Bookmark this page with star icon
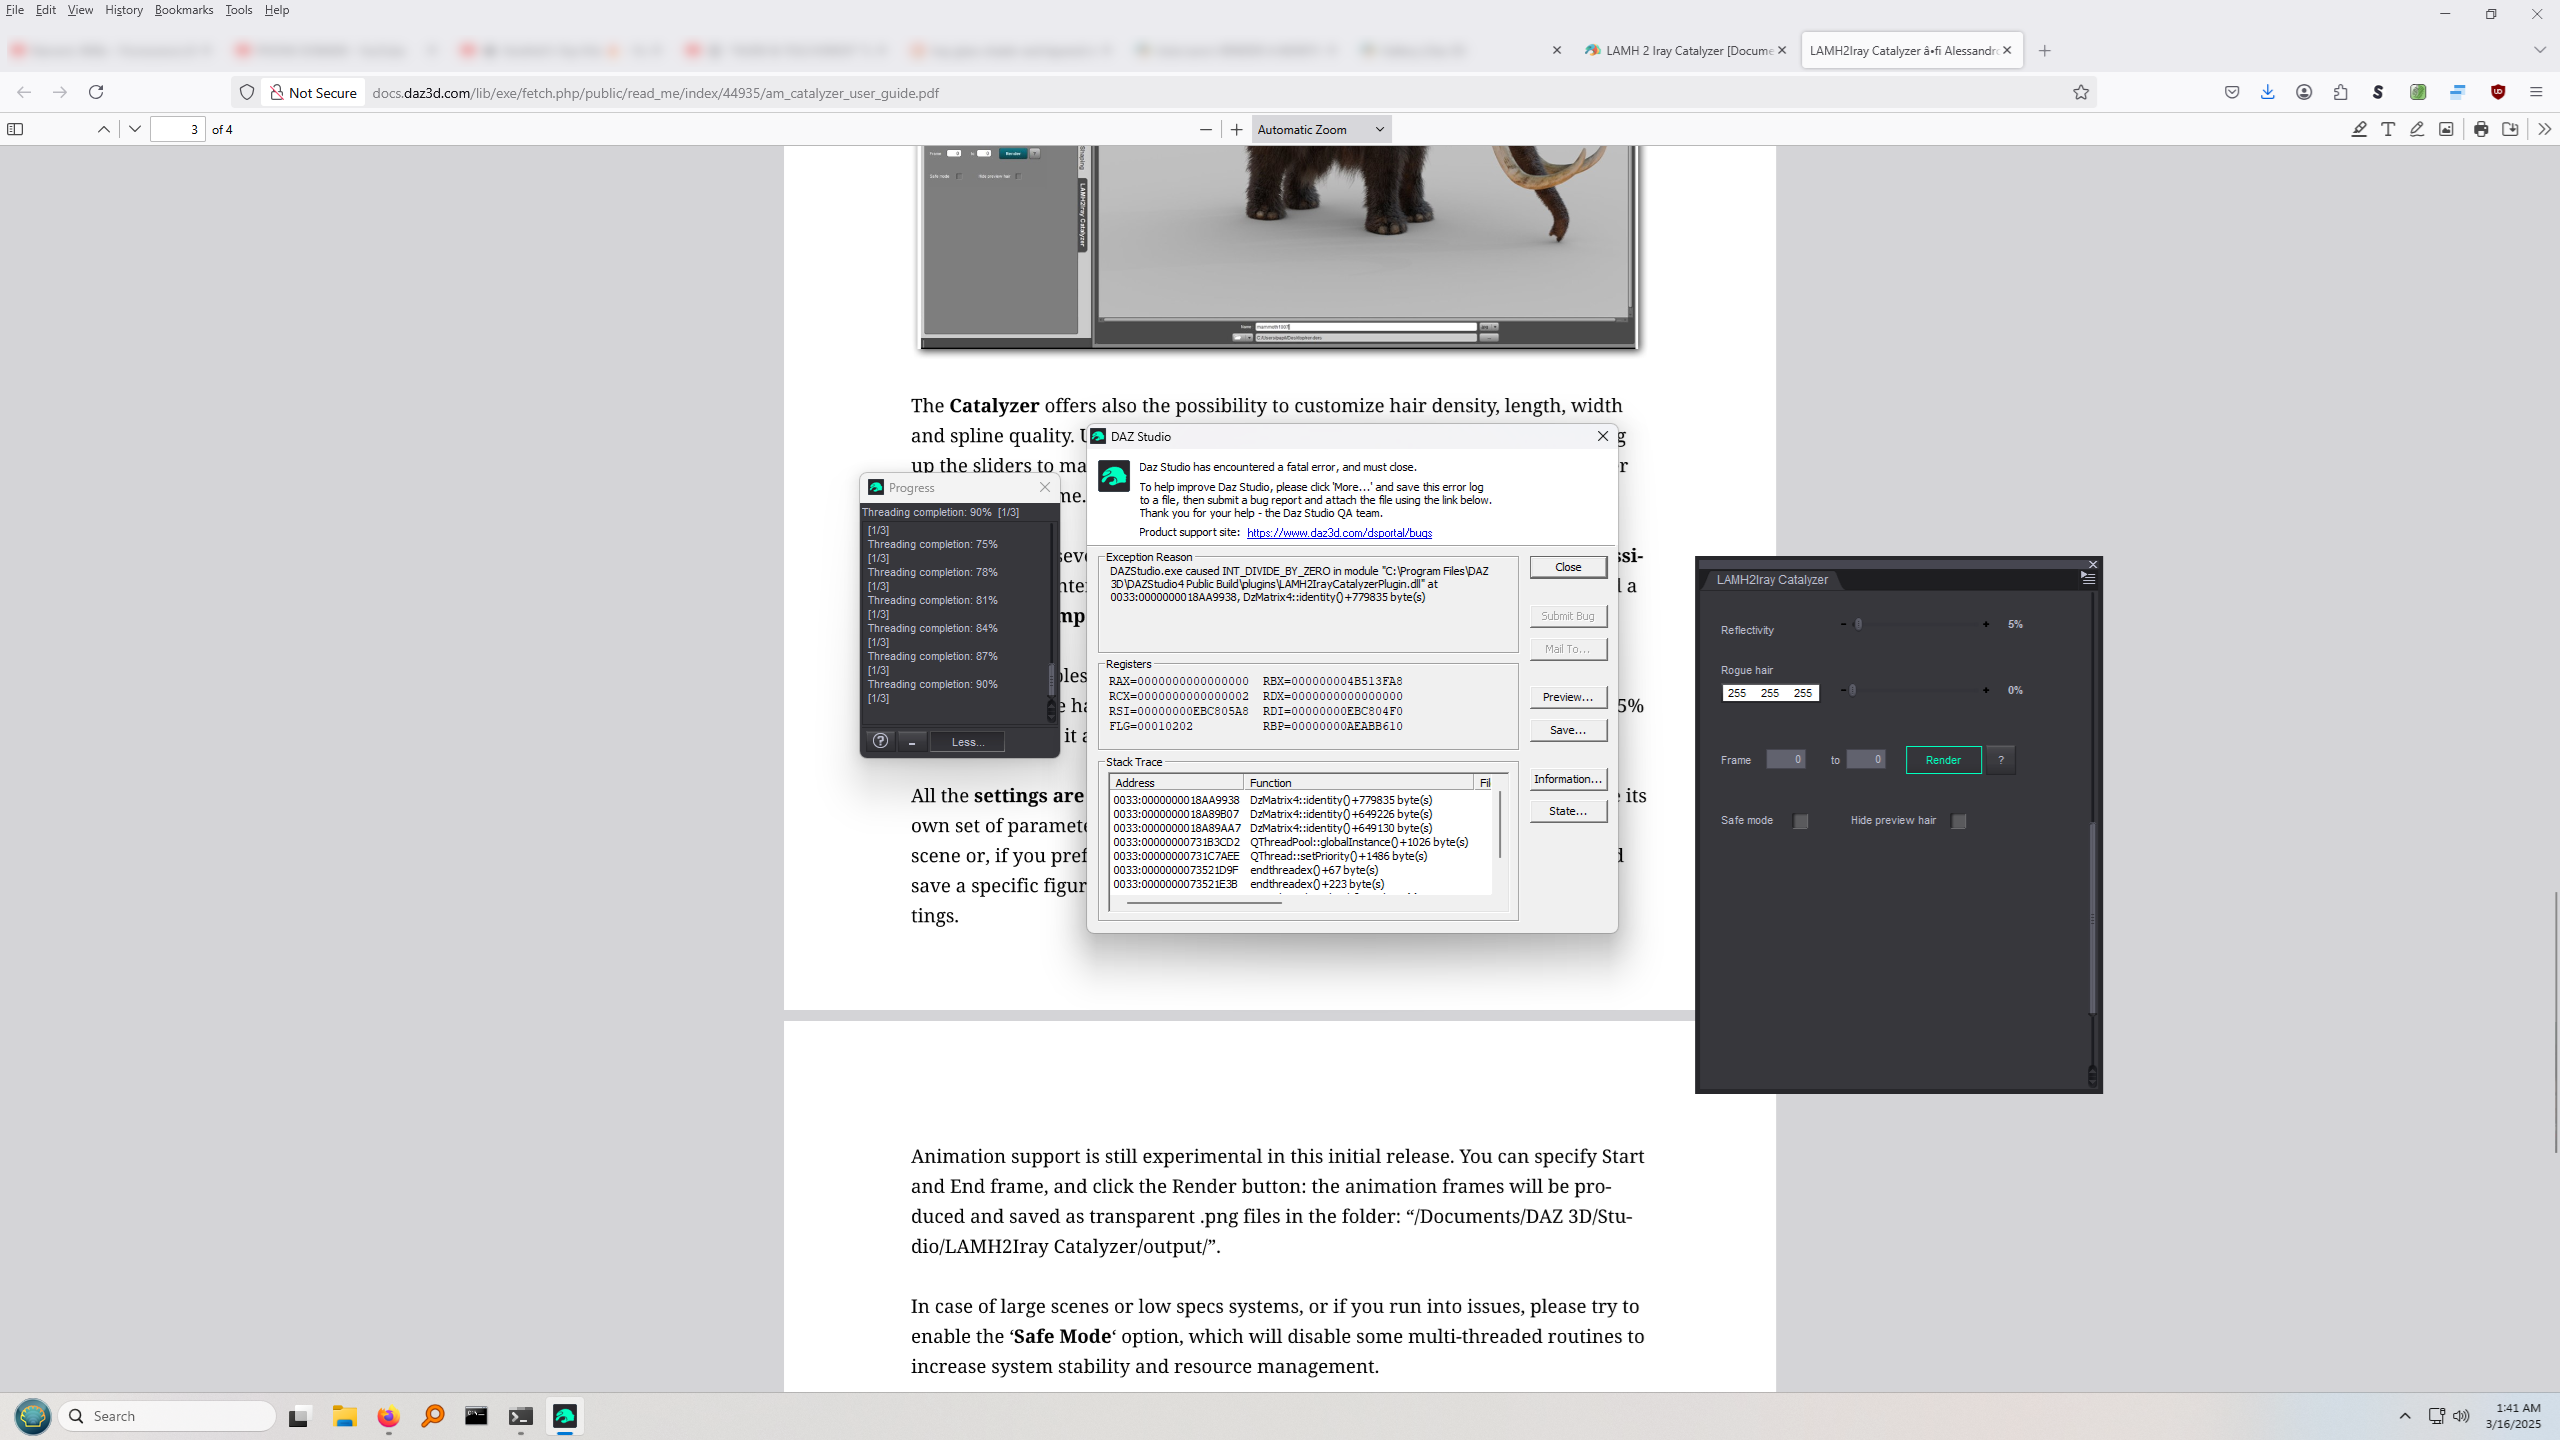Image resolution: width=2560 pixels, height=1440 pixels. 2081,92
